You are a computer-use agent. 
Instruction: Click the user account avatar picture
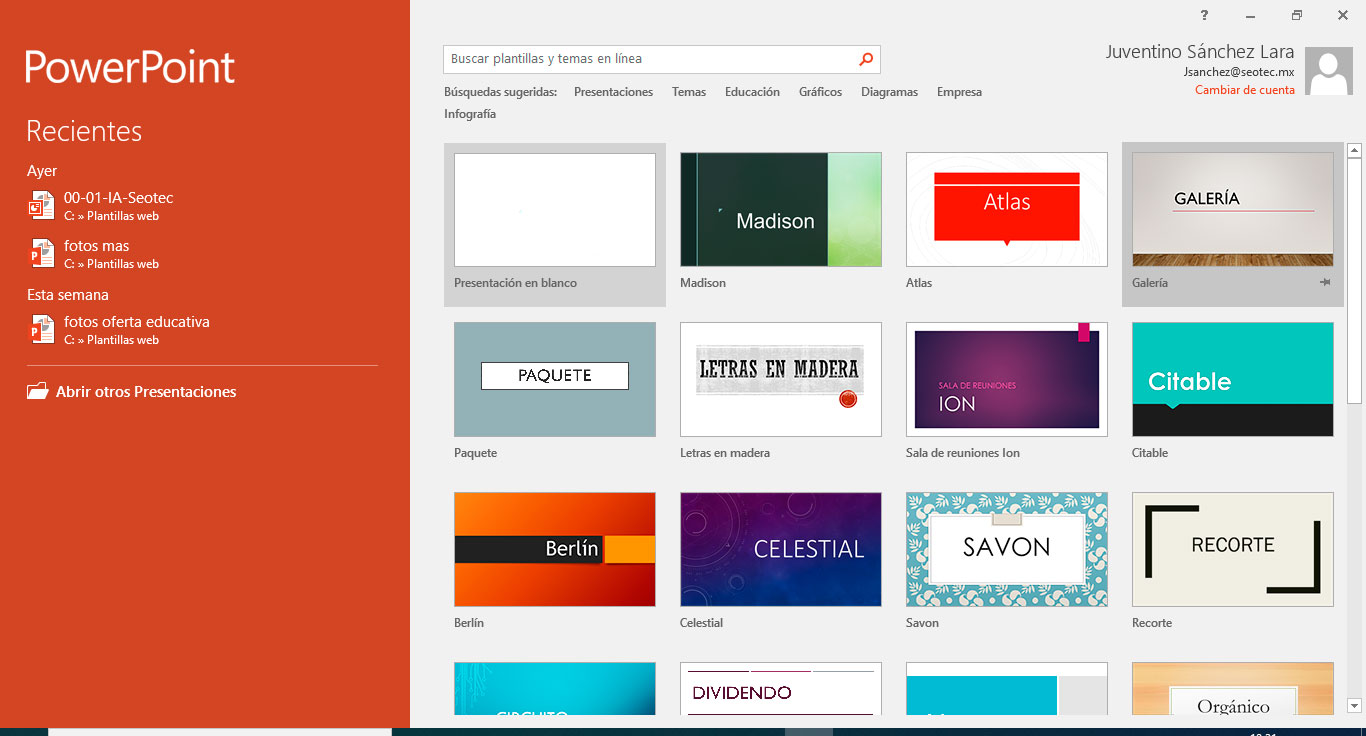click(x=1329, y=71)
